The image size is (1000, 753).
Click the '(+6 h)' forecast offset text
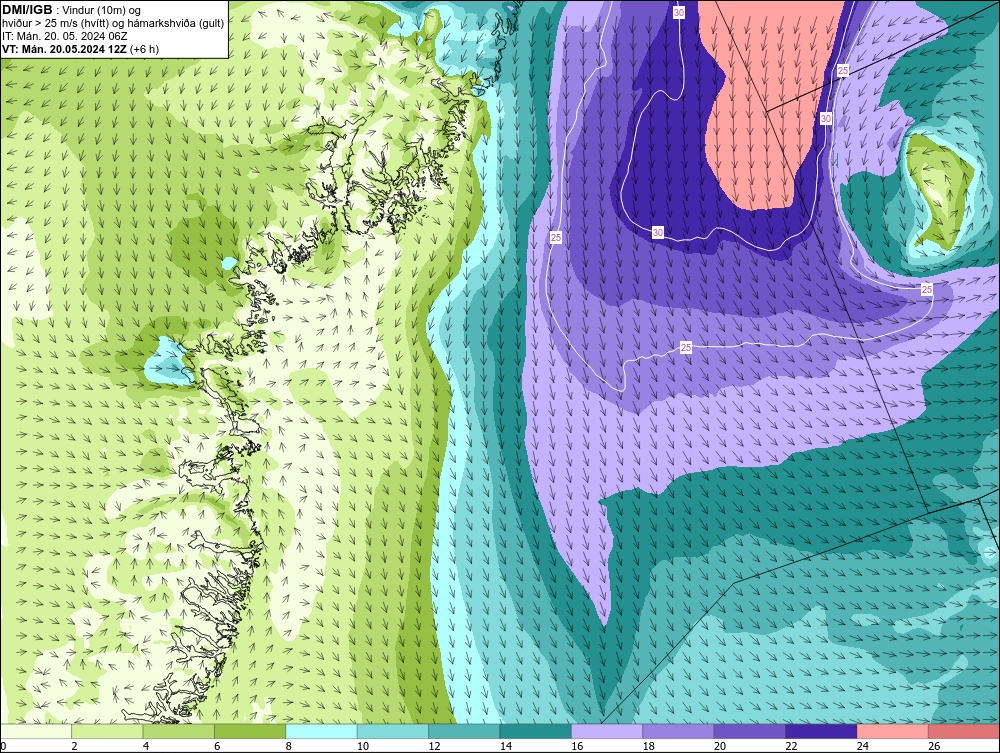point(144,49)
